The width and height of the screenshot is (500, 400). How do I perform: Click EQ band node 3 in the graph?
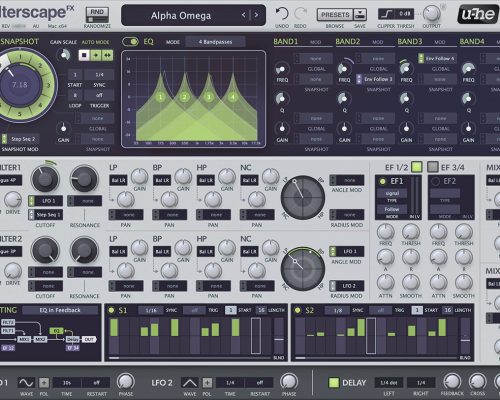(209, 97)
